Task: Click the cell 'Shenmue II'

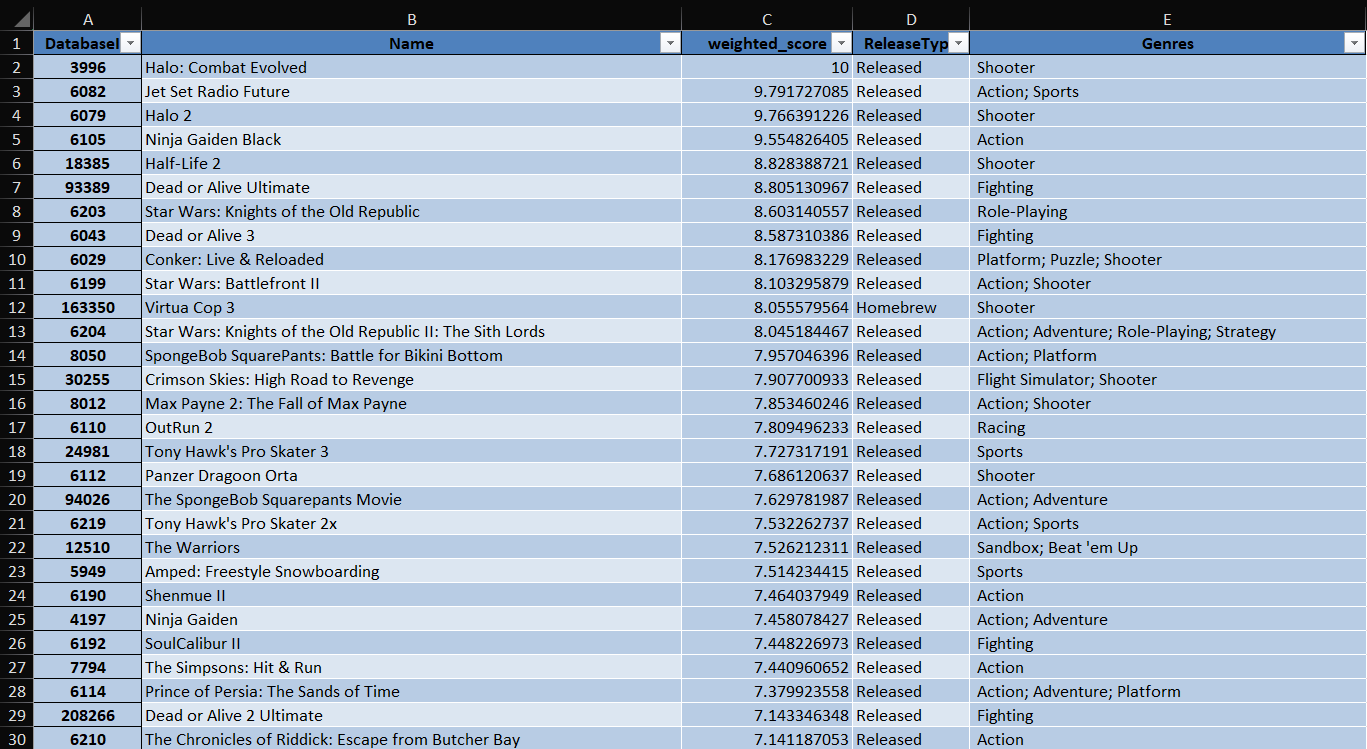Action: pos(412,595)
